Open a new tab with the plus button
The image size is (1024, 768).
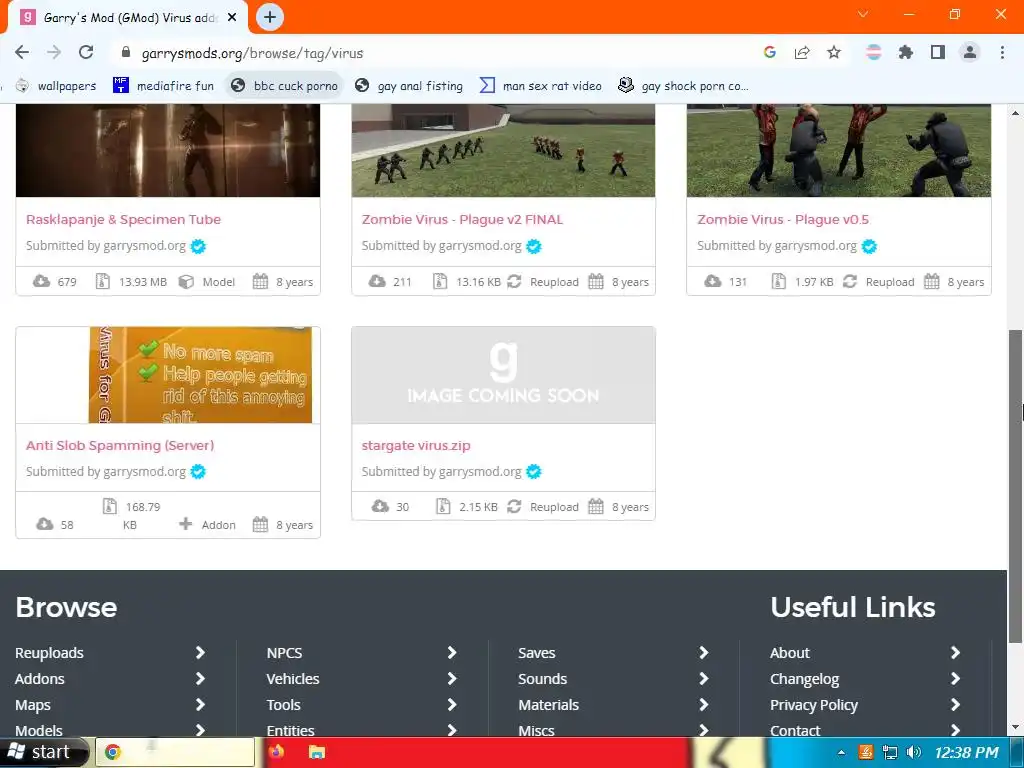pyautogui.click(x=270, y=17)
